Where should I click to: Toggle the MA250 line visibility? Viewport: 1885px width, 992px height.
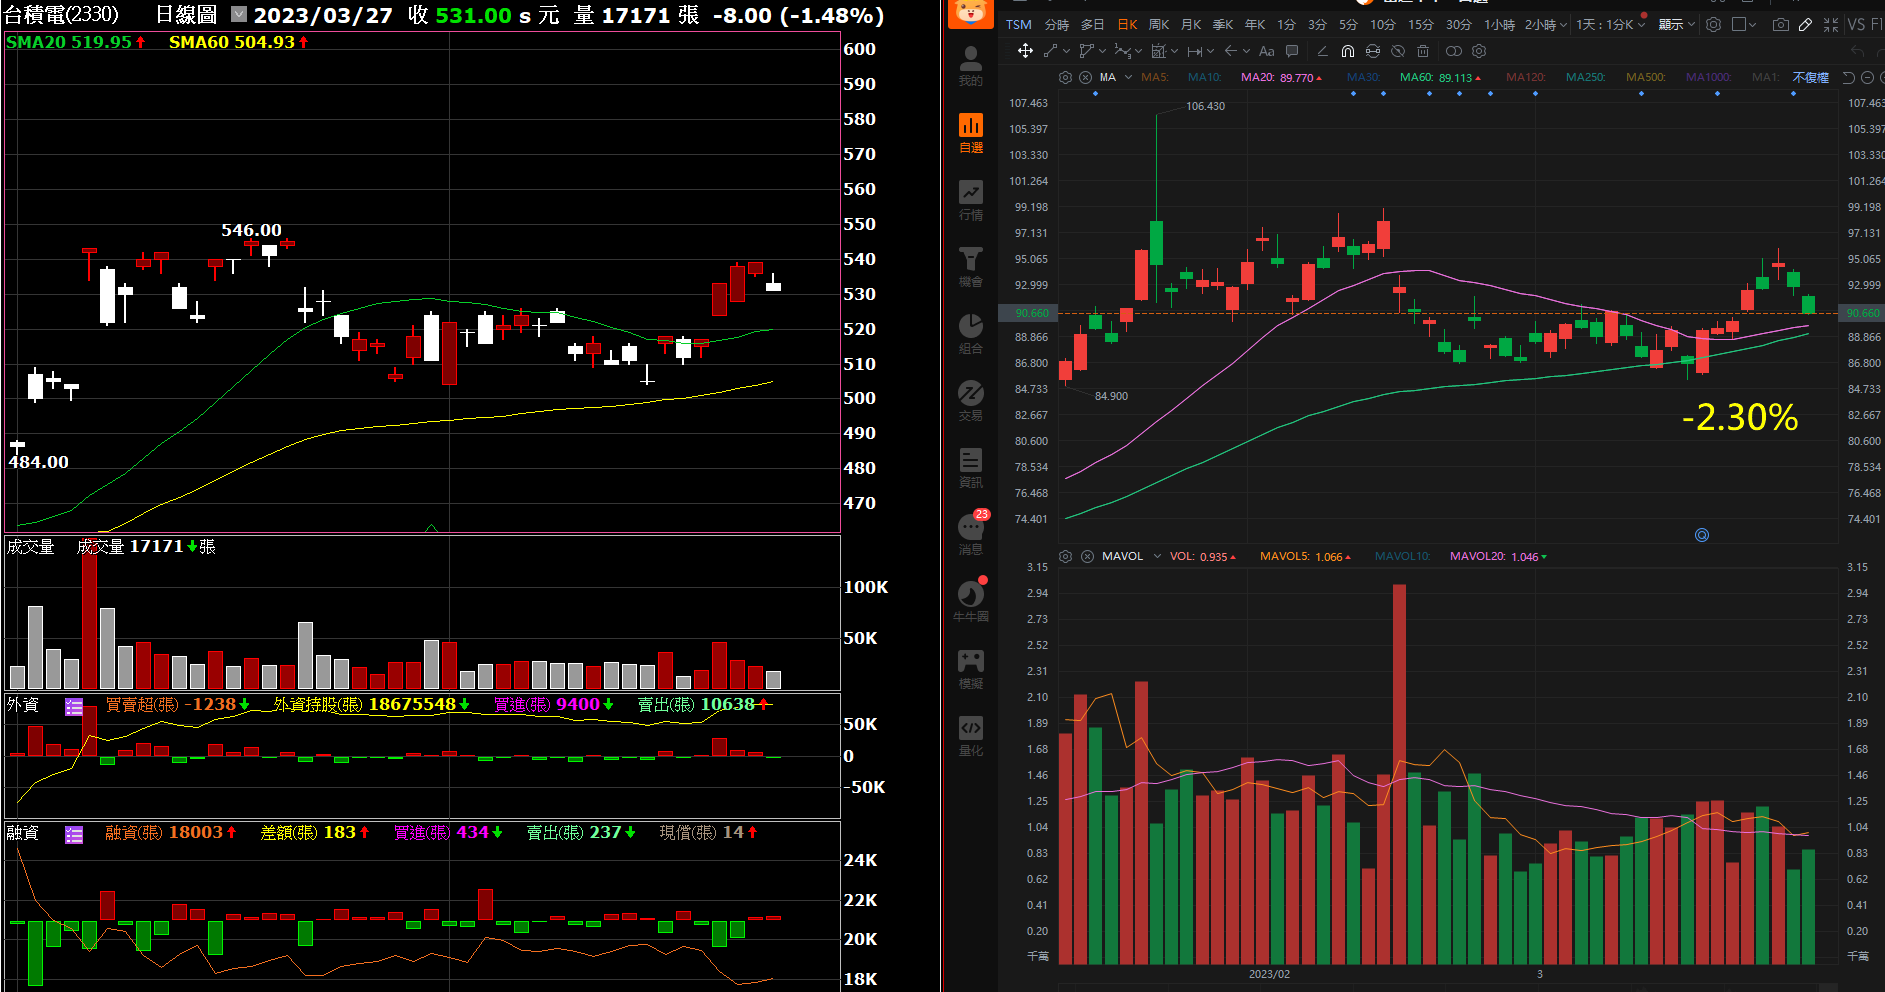click(x=1586, y=77)
